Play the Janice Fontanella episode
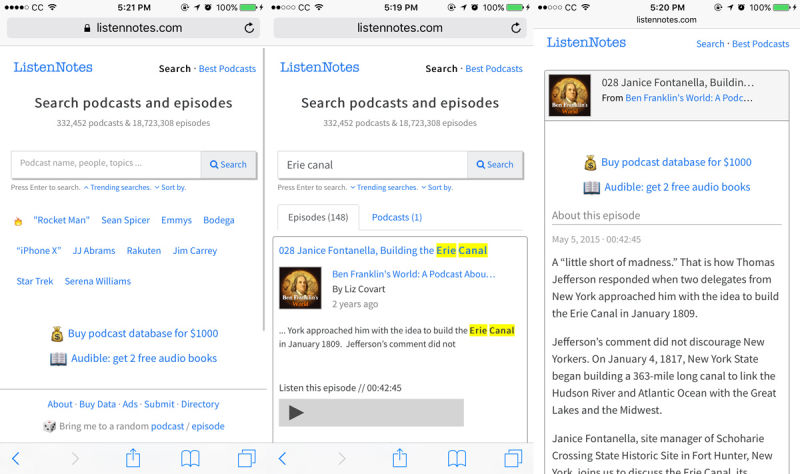Image resolution: width=800 pixels, height=474 pixels. pos(296,412)
